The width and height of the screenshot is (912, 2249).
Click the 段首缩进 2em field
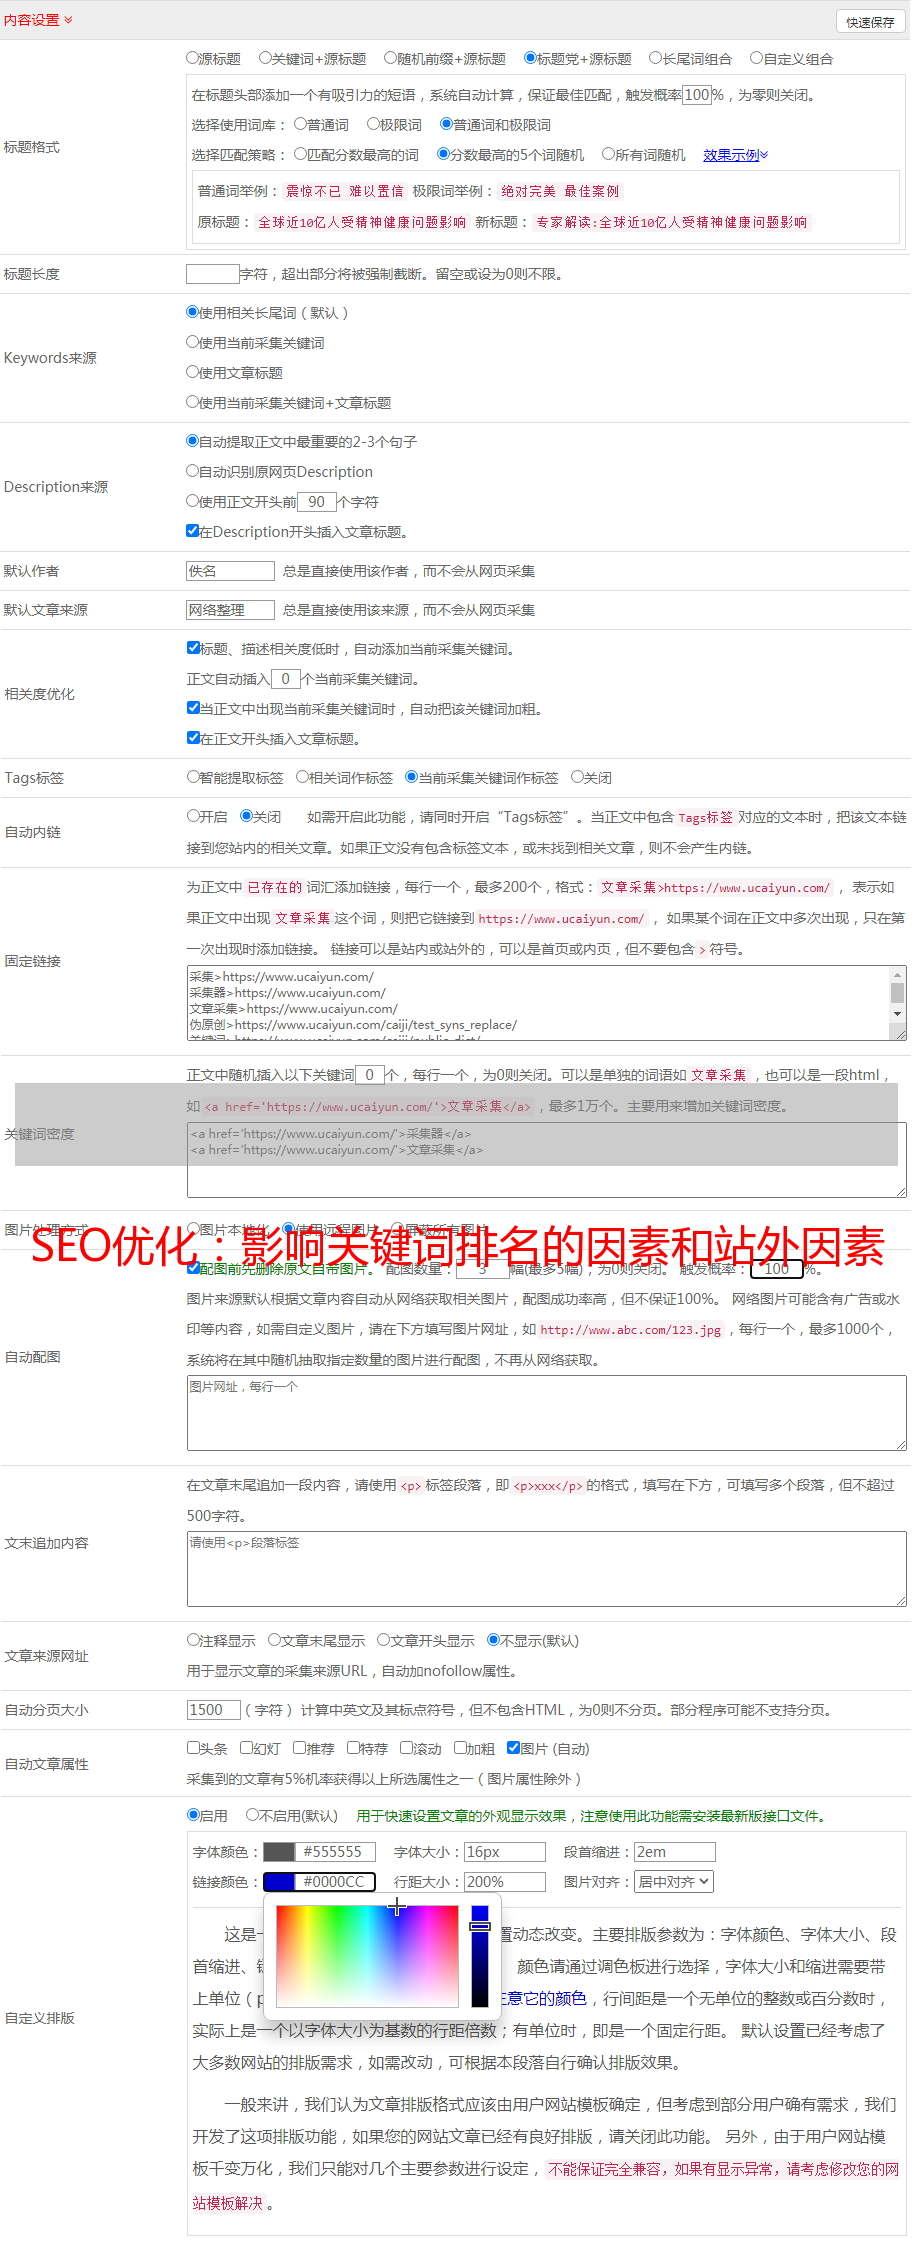point(675,1852)
